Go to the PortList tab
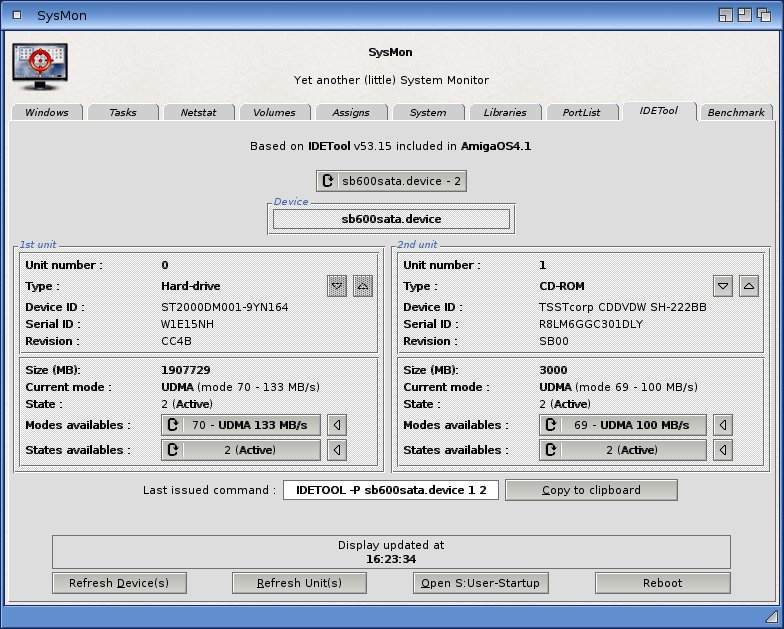Viewport: 784px width, 629px height. click(582, 112)
